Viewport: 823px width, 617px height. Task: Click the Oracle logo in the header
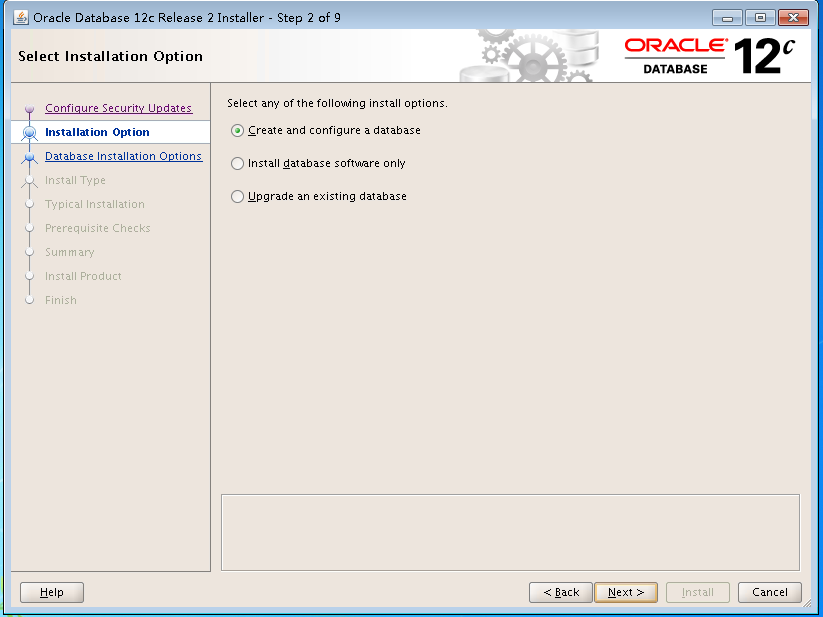[x=672, y=47]
